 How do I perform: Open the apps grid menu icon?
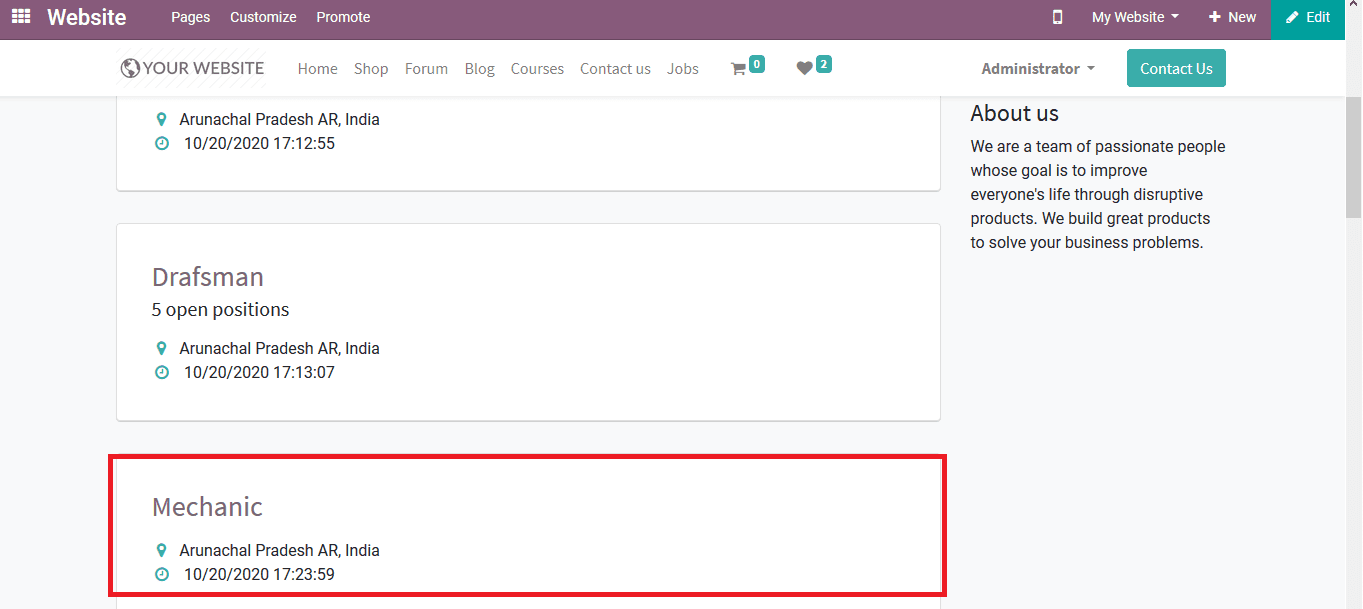pyautogui.click(x=21, y=17)
